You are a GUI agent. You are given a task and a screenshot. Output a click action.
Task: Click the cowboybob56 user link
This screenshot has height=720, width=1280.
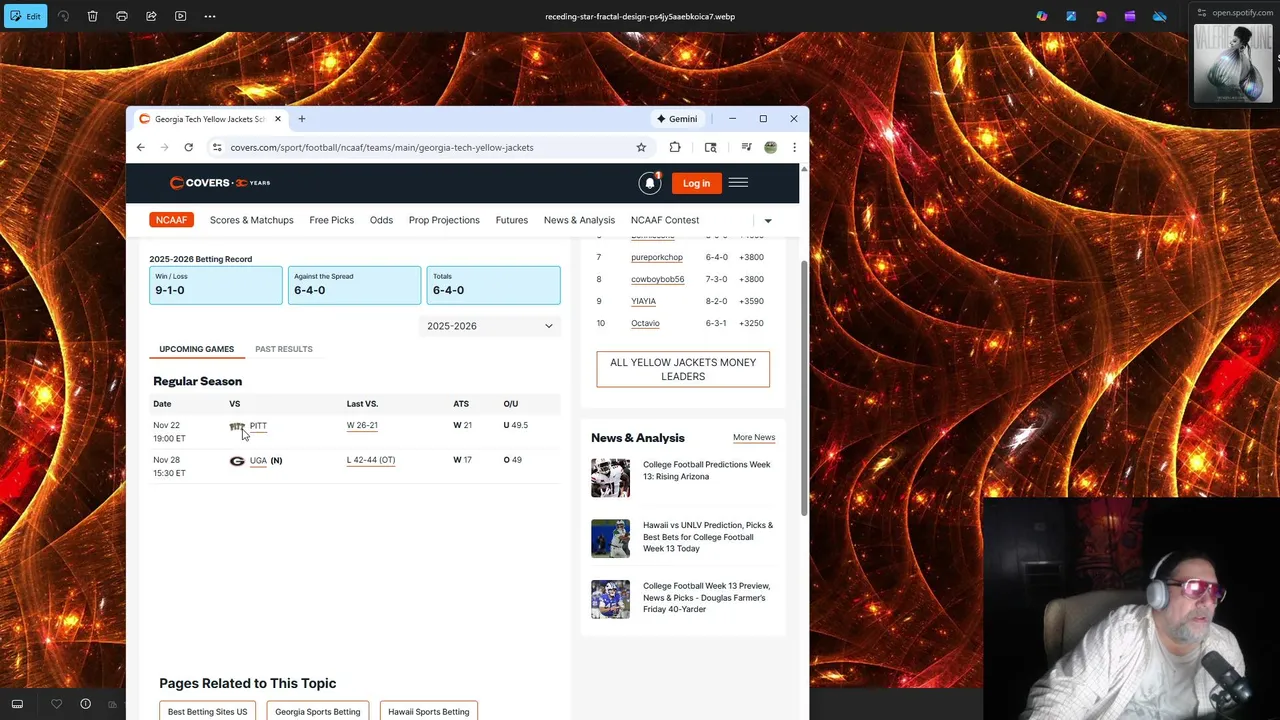pyautogui.click(x=657, y=279)
